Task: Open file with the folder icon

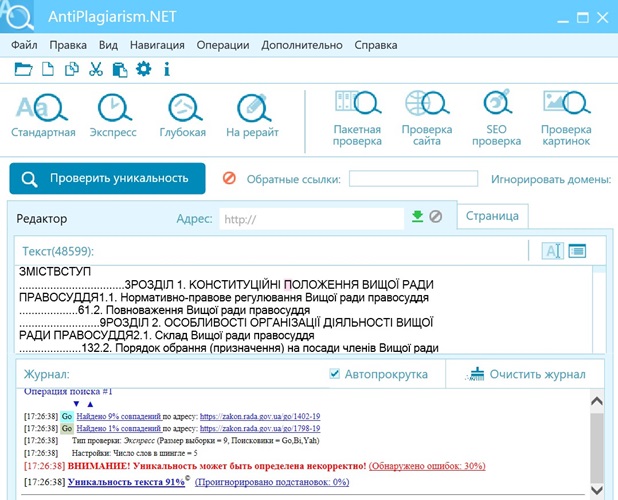Action: 23,69
